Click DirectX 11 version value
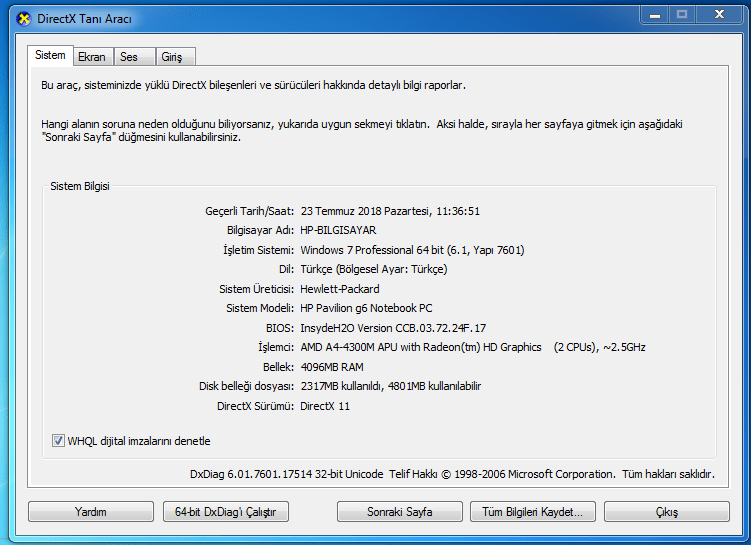Image resolution: width=751 pixels, height=545 pixels. (325, 407)
